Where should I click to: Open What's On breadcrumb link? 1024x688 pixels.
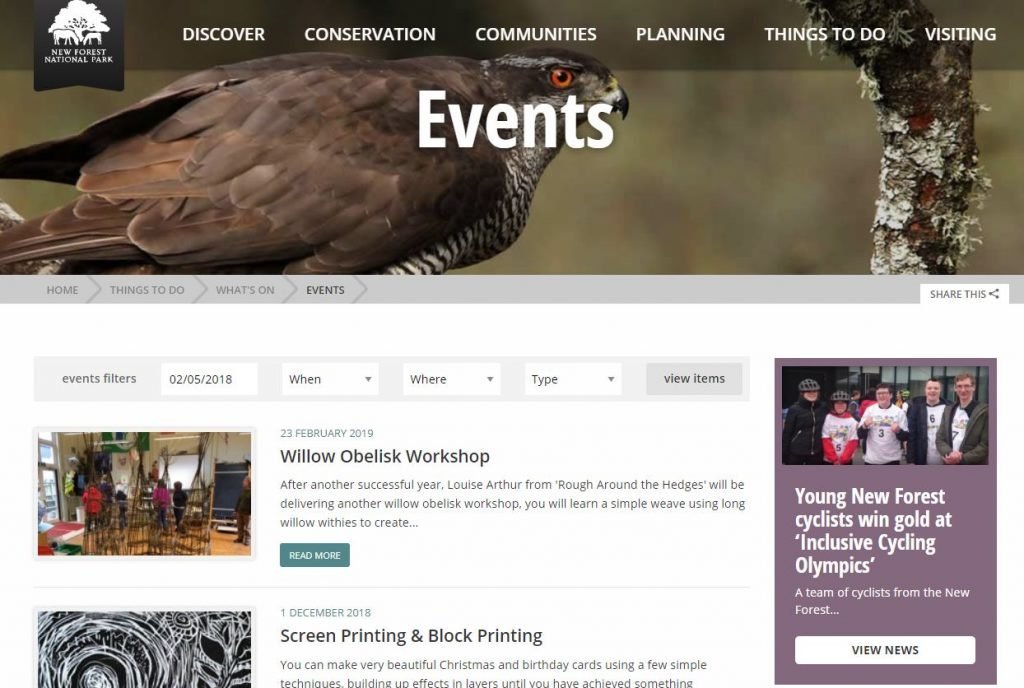click(x=245, y=290)
